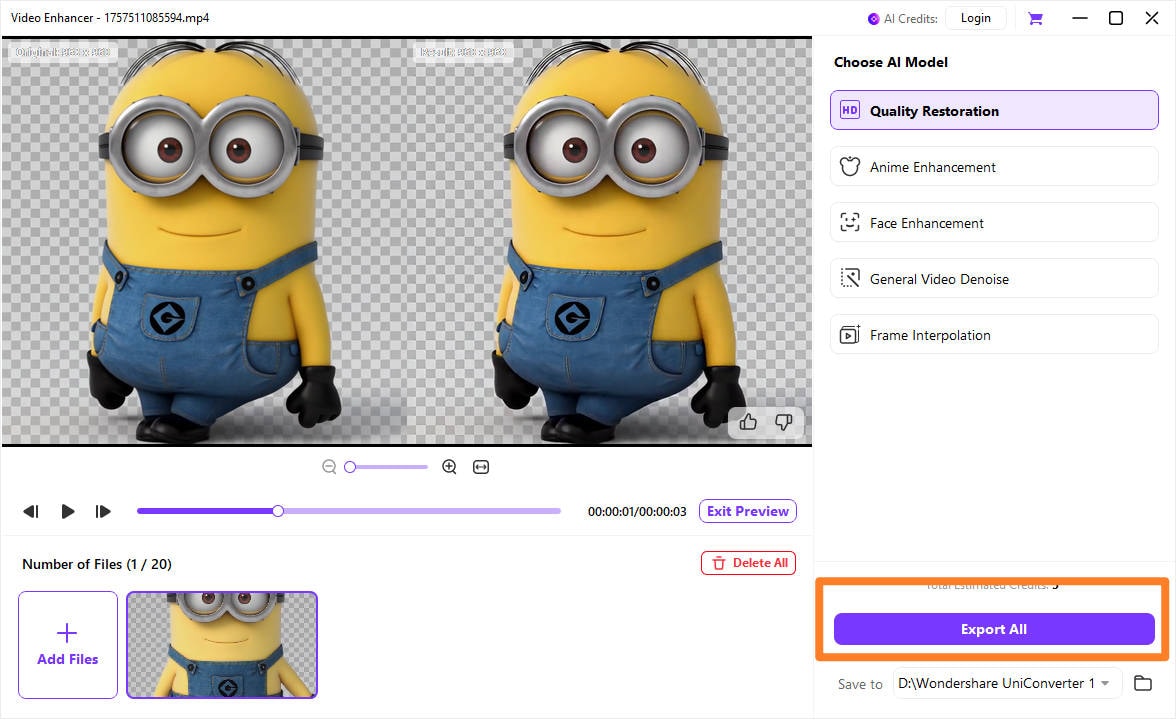The height and width of the screenshot is (720, 1176).
Task: Select the Quality Restoration model
Action: tap(994, 110)
